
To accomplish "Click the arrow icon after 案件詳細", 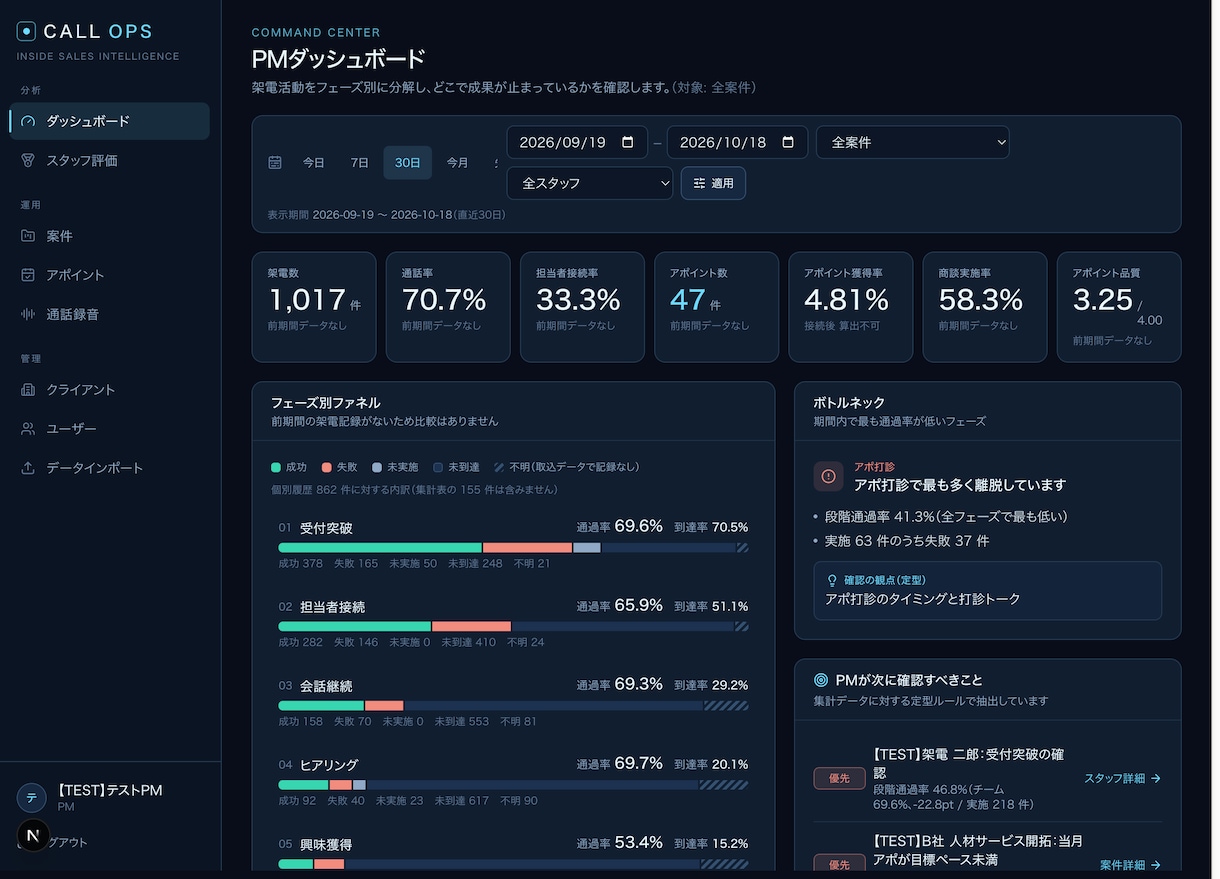I will tap(1156, 865).
